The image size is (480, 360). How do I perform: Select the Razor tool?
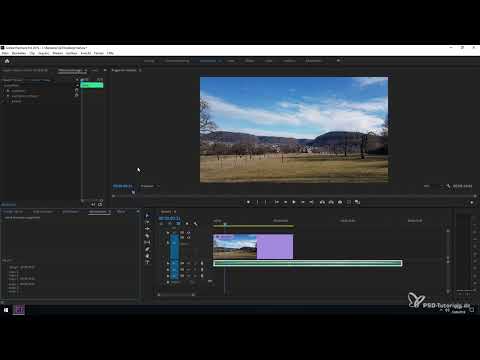(147, 236)
